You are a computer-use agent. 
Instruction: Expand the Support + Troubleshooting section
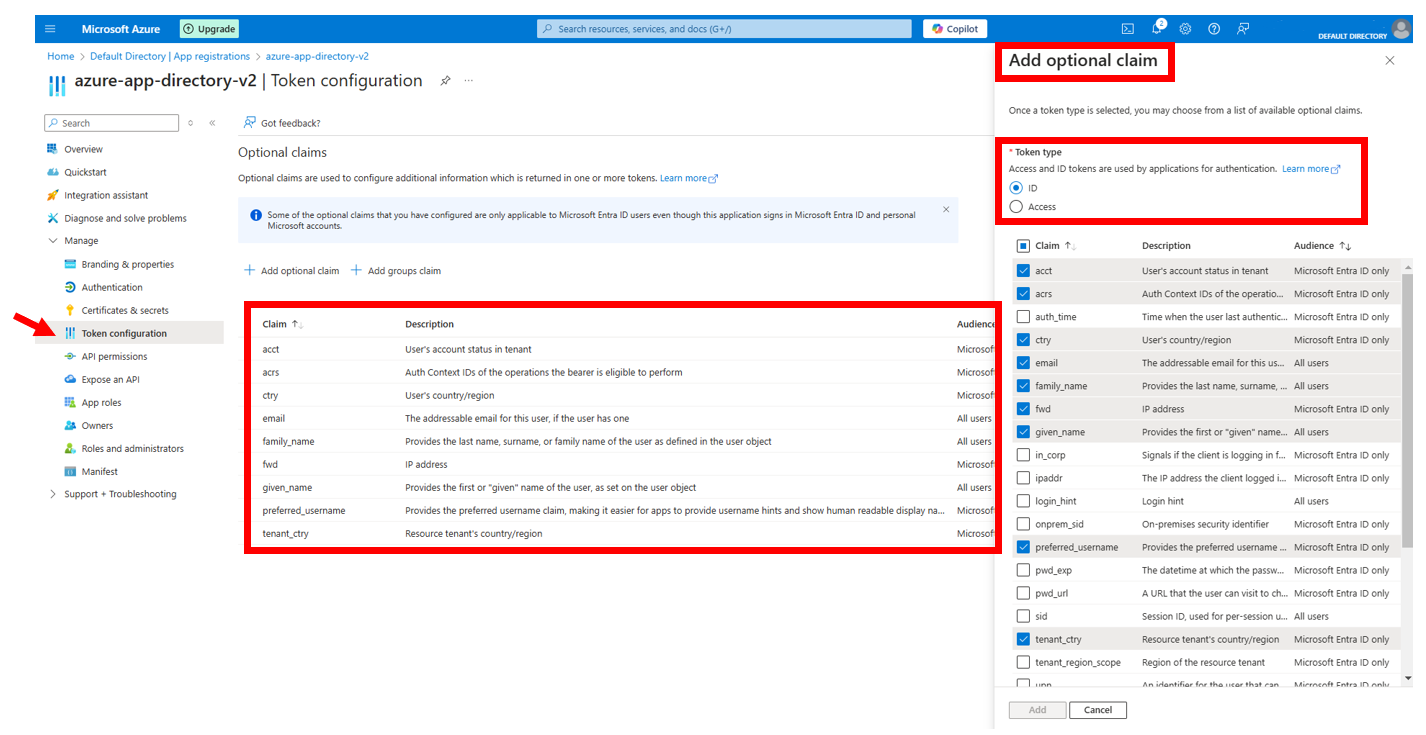(52, 493)
